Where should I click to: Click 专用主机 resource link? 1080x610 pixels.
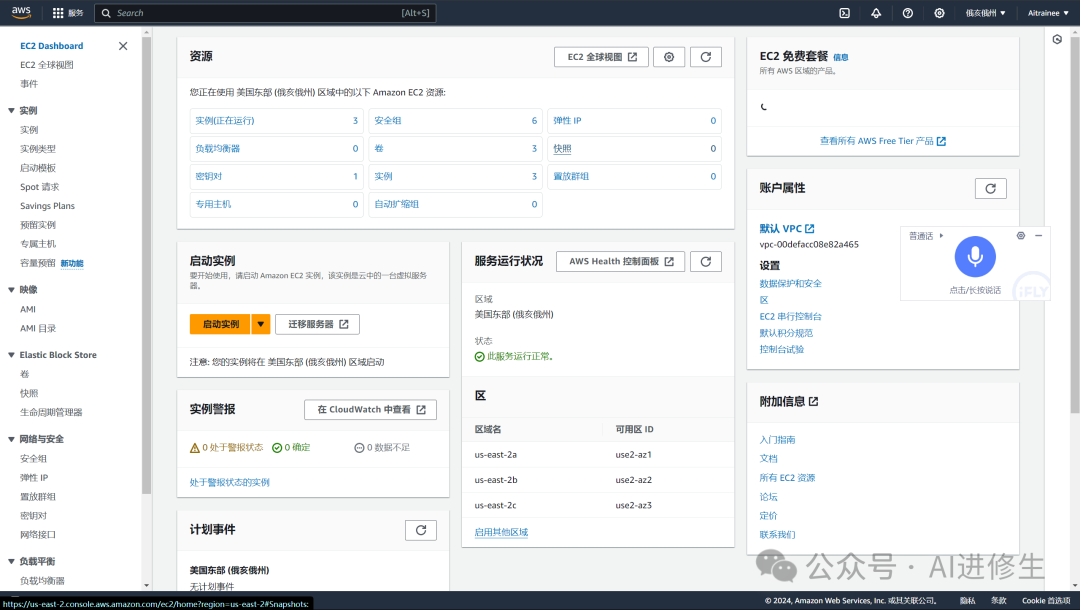coord(213,204)
